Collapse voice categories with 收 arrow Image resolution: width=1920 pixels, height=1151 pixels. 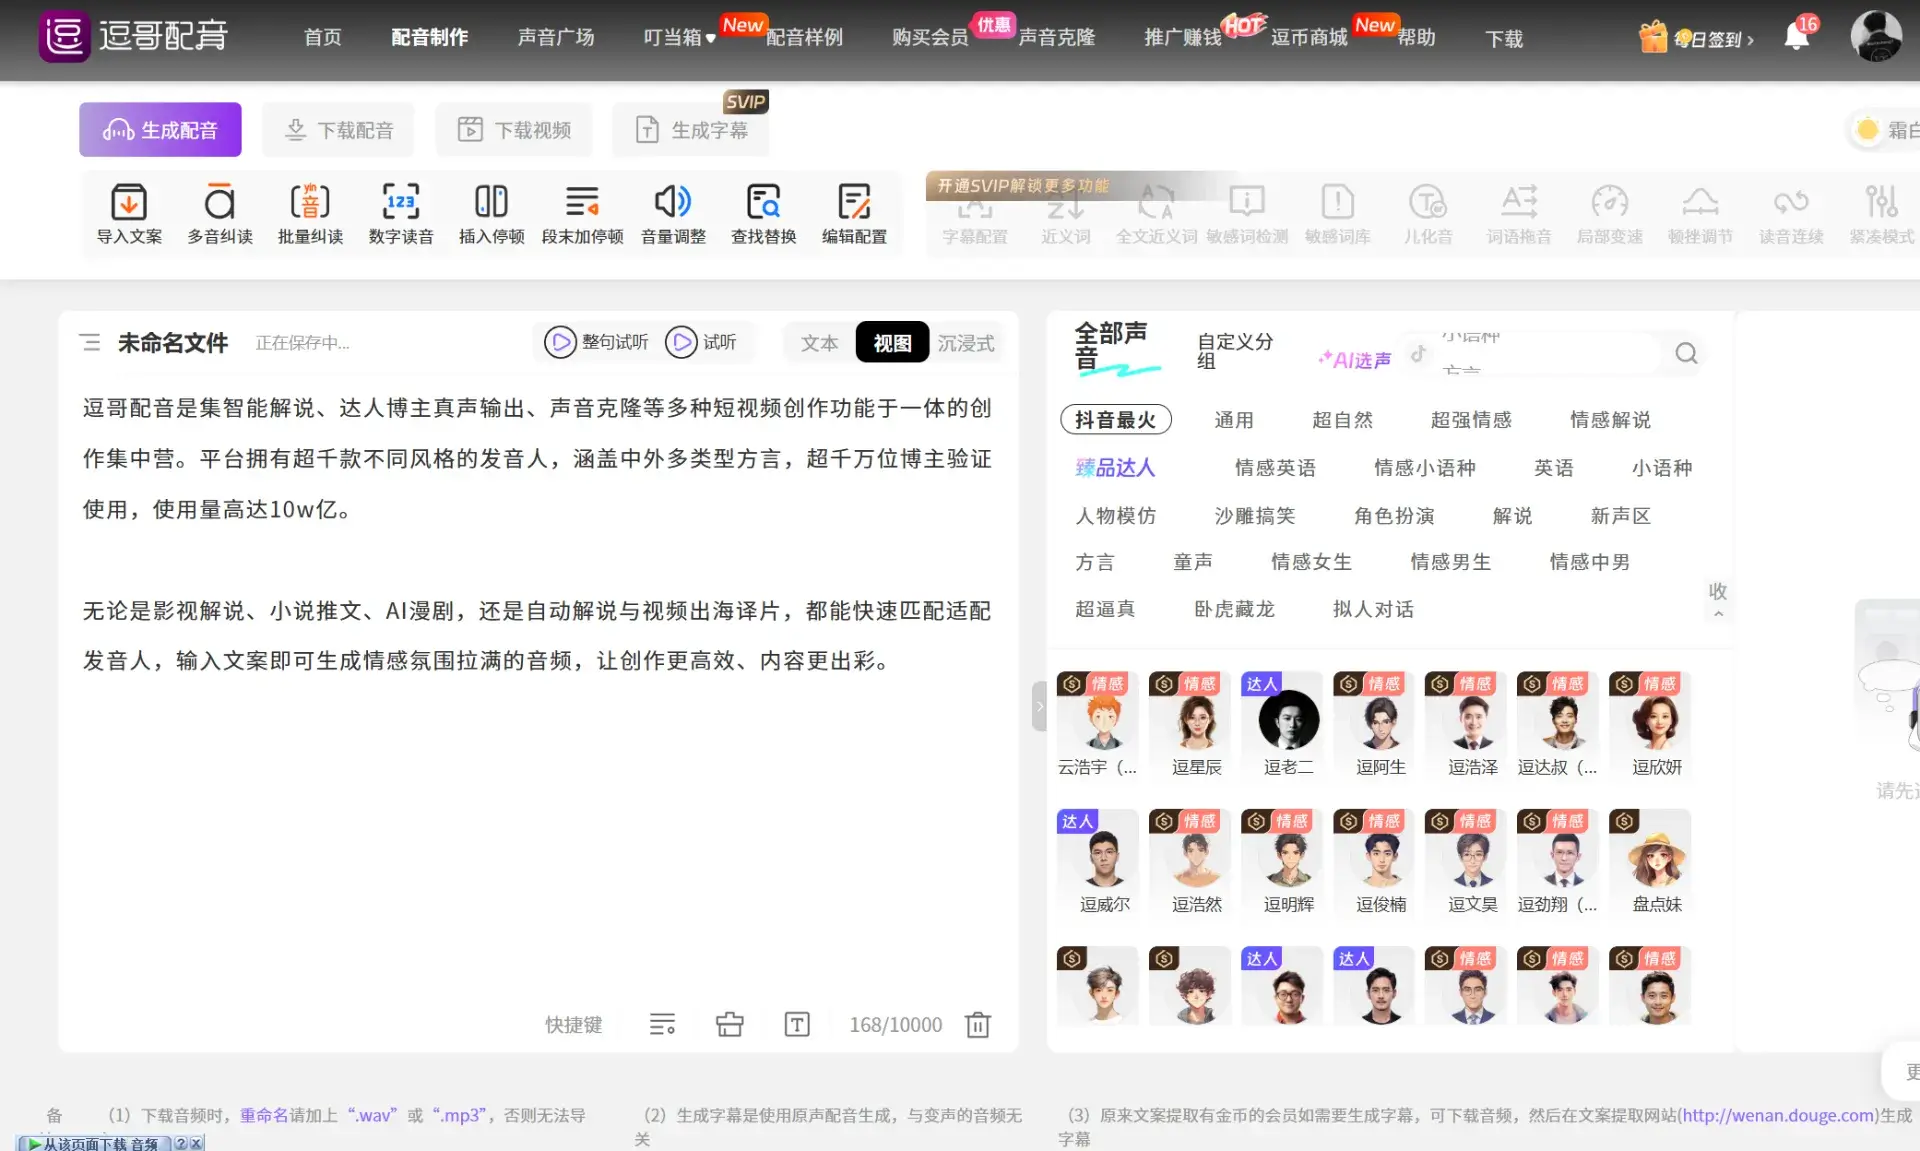click(1717, 598)
